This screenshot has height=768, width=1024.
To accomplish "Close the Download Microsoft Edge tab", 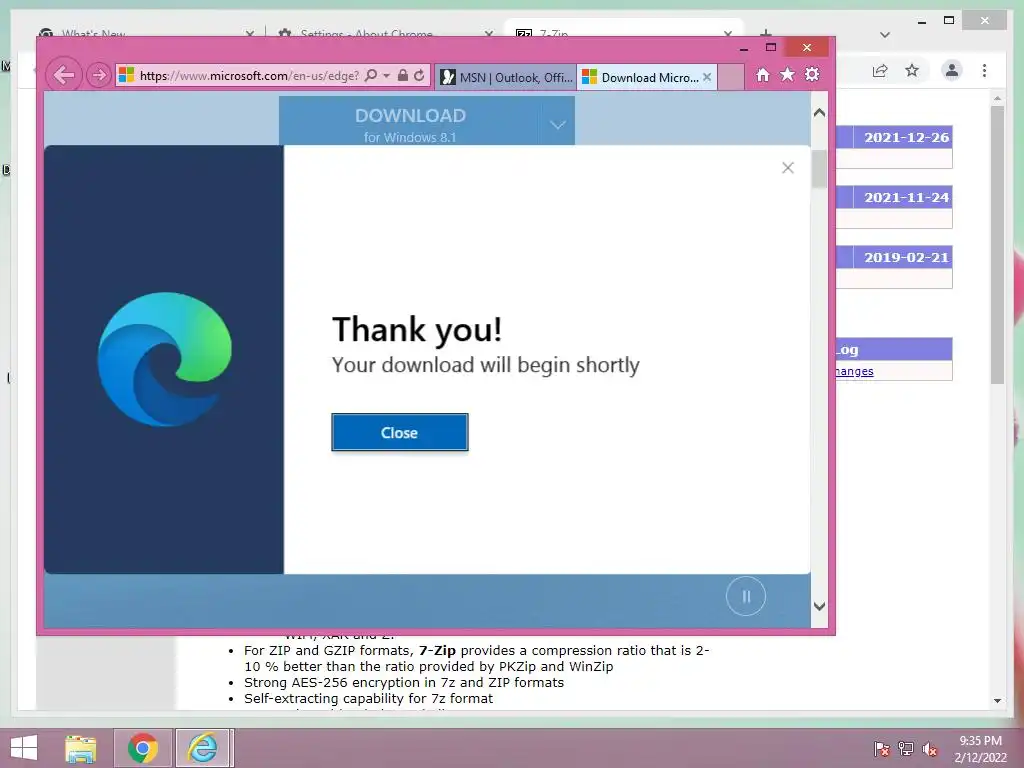I will (707, 77).
